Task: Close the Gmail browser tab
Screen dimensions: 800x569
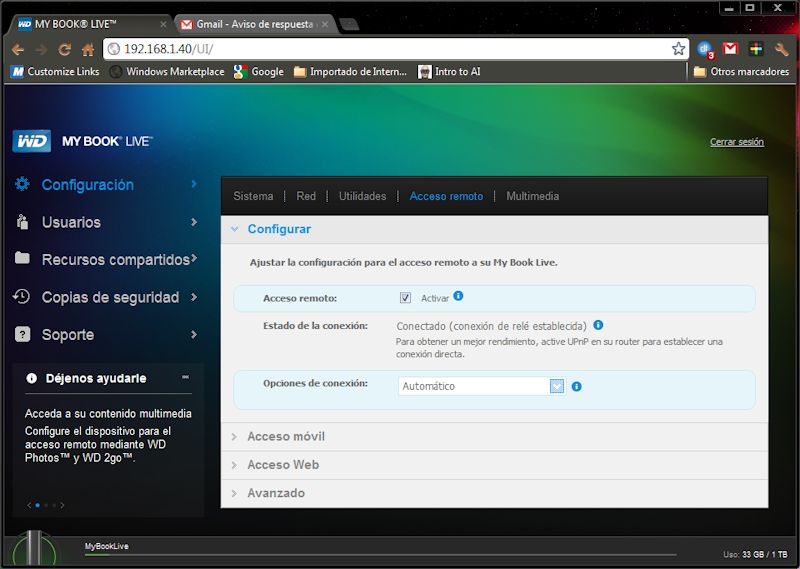Action: (x=325, y=24)
